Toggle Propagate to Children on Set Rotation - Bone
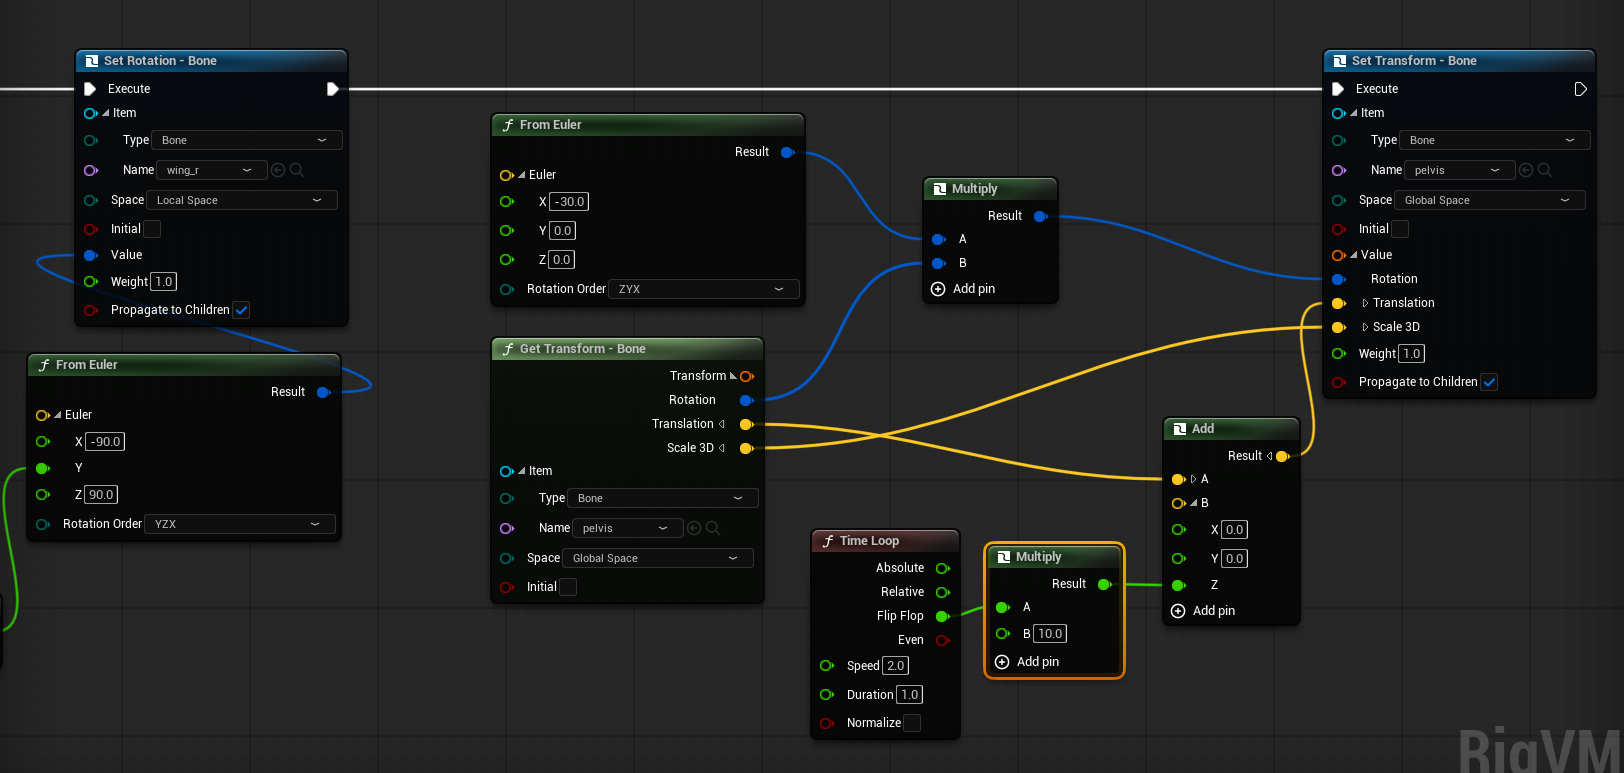The width and height of the screenshot is (1624, 773). click(x=241, y=310)
